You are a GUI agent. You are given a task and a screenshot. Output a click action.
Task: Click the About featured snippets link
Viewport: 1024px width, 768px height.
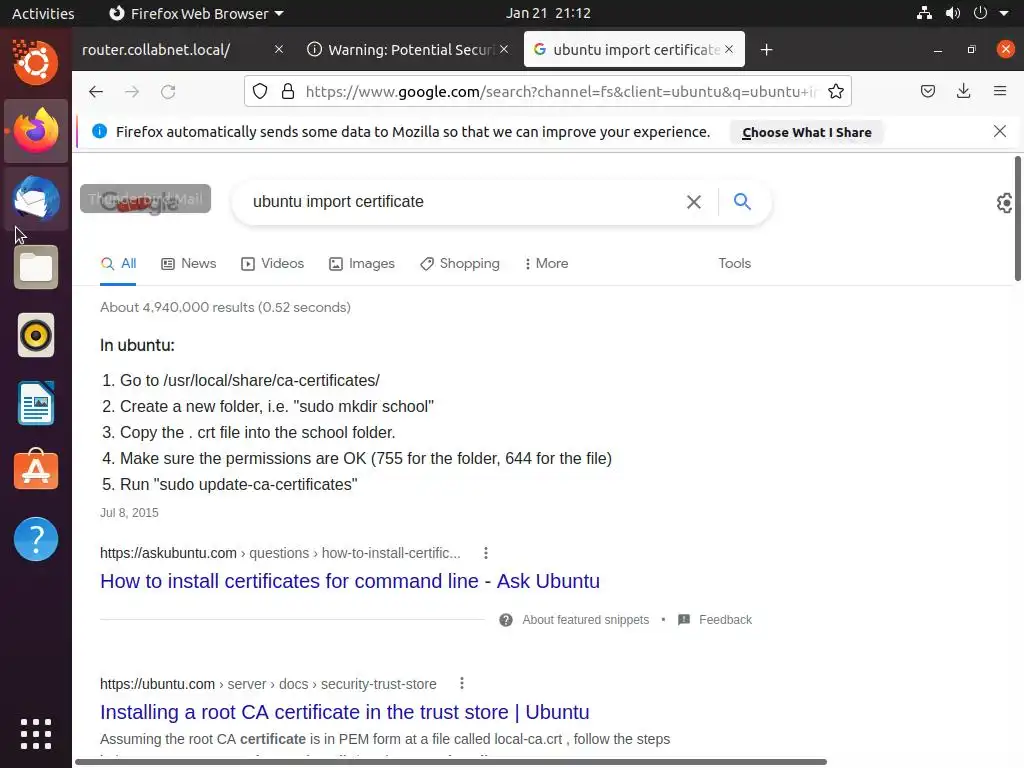click(585, 620)
